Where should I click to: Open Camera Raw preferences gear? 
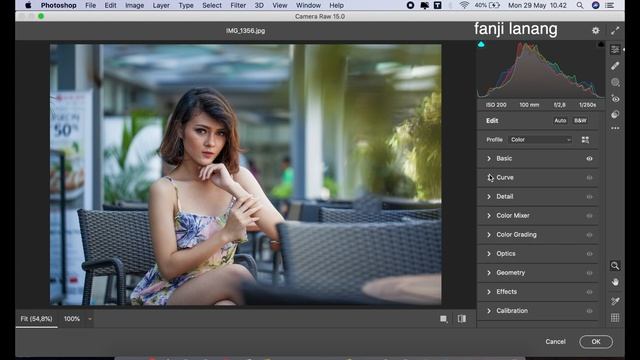coord(596,31)
